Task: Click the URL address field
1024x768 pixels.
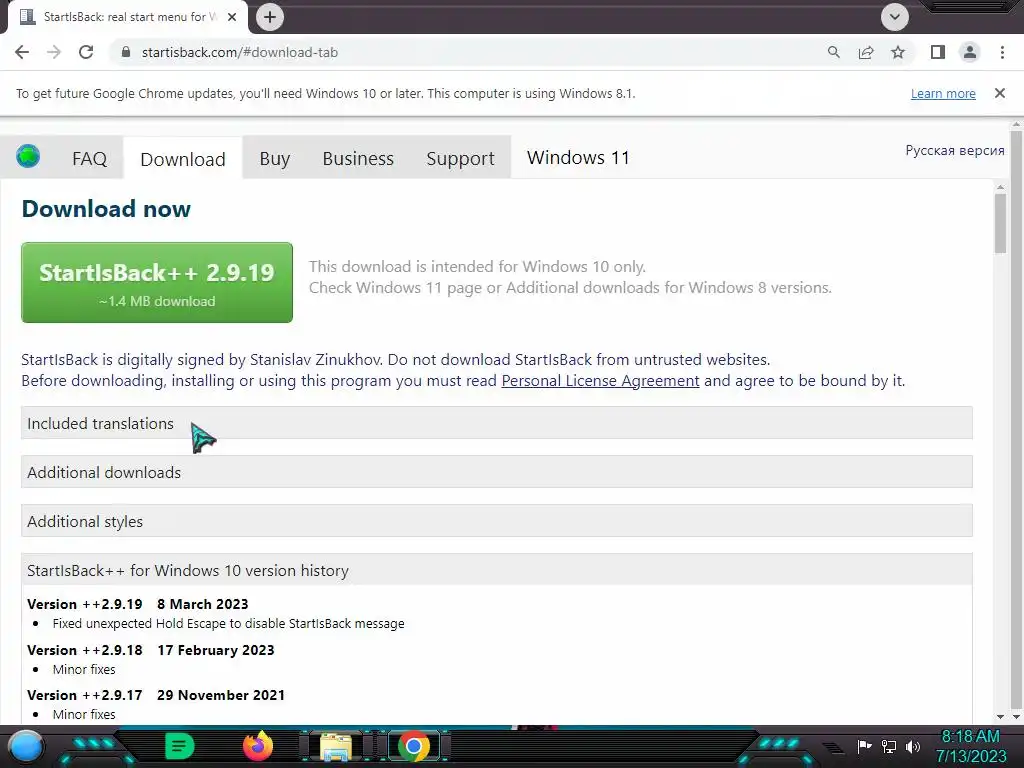Action: click(x=470, y=52)
